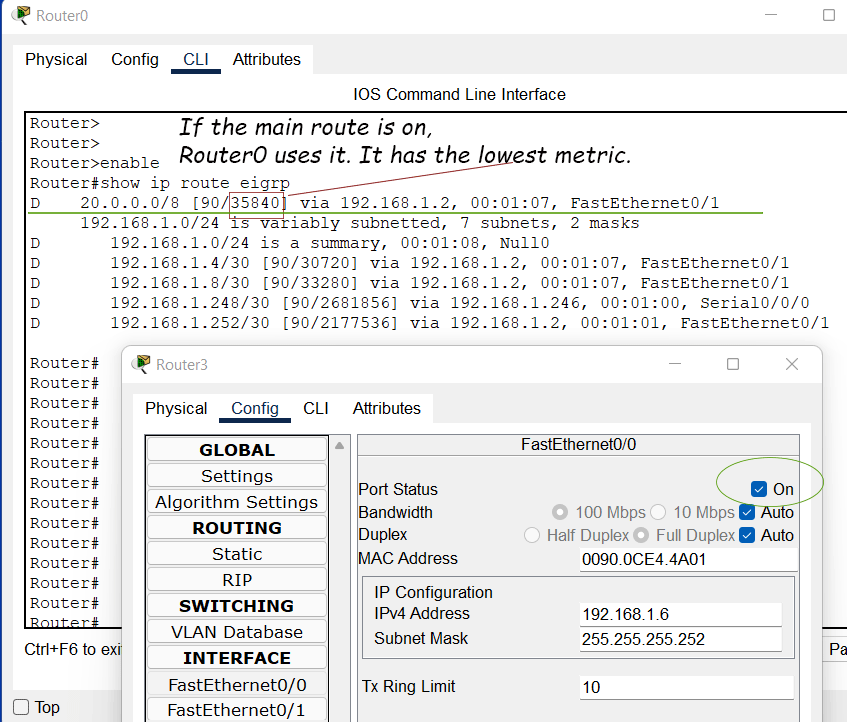Select the 10 Mbps radio button

[x=658, y=512]
